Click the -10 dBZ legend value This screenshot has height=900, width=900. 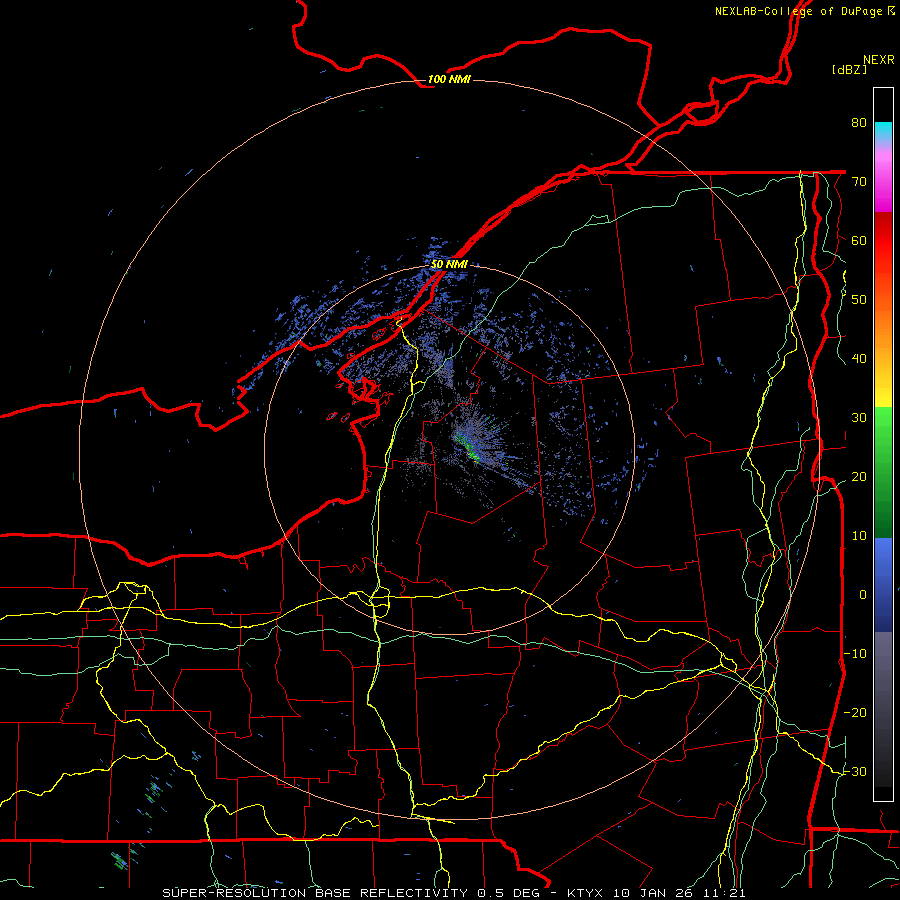pyautogui.click(x=855, y=654)
